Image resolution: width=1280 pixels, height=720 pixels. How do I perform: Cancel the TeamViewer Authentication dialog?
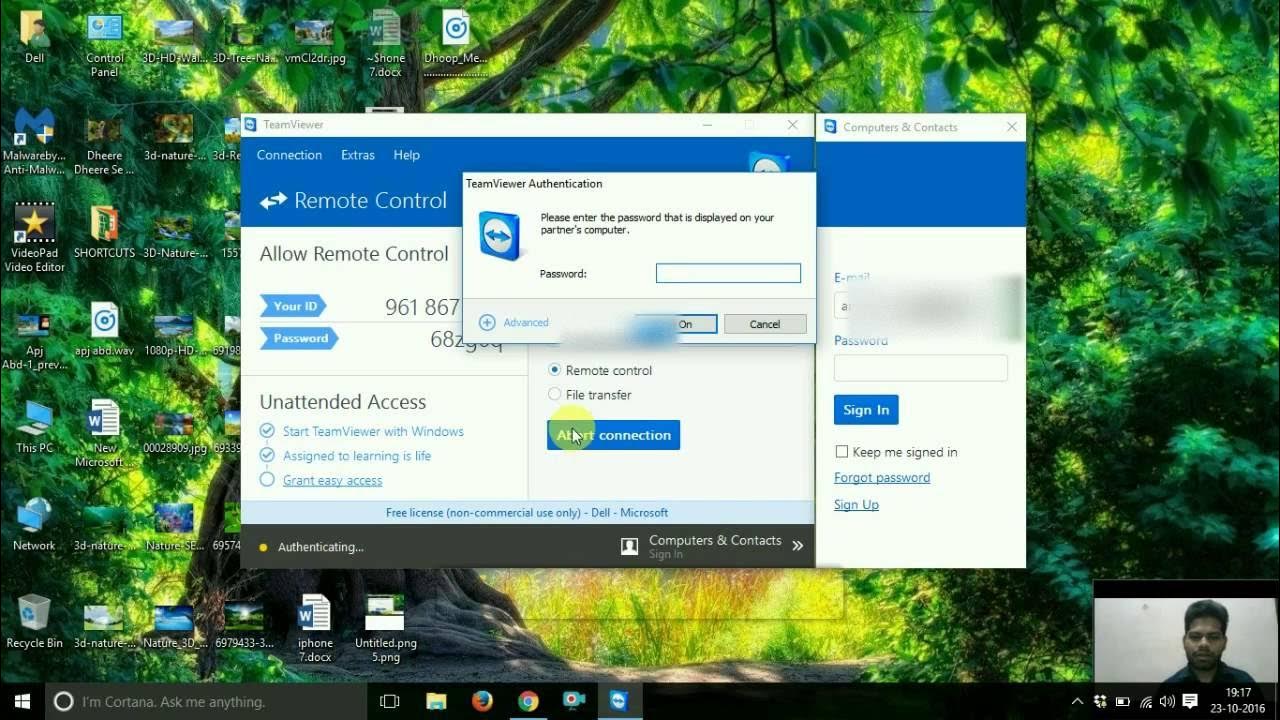coord(765,324)
